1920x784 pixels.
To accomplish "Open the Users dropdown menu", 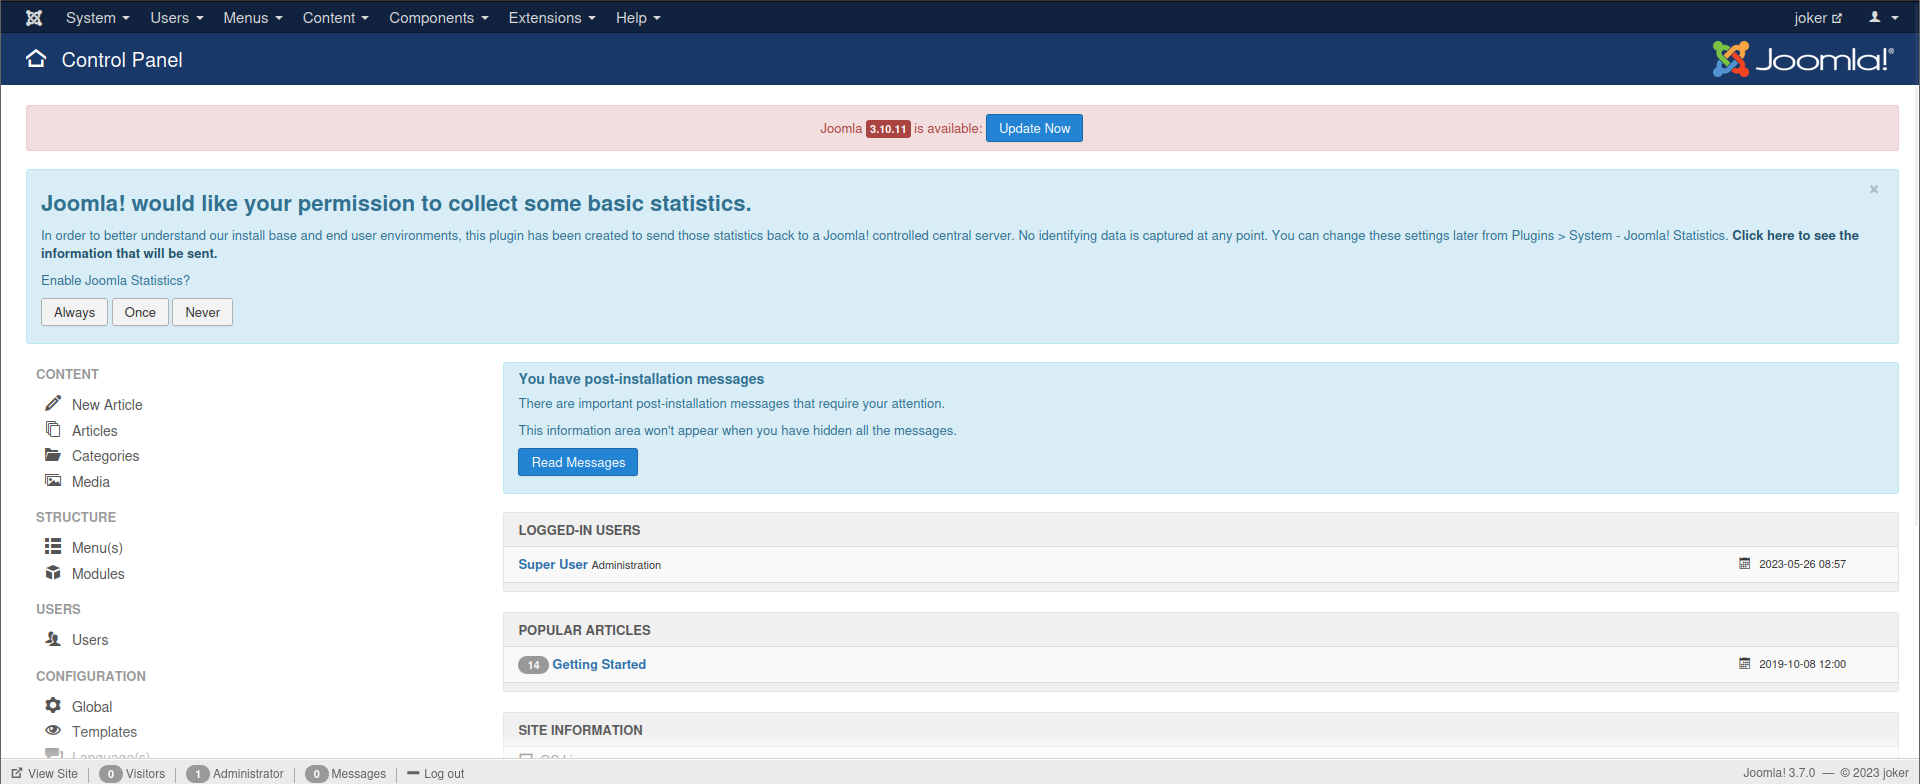I will coord(177,18).
